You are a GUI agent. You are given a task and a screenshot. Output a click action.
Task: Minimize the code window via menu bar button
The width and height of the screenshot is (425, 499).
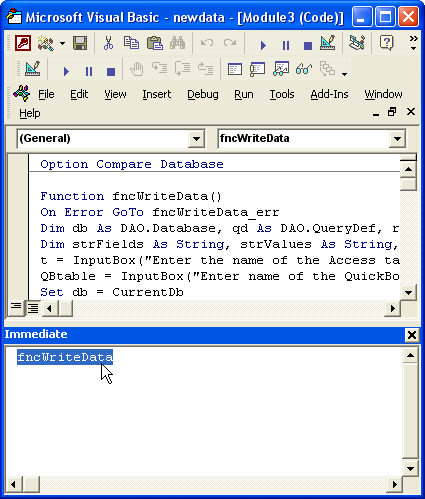tap(376, 113)
